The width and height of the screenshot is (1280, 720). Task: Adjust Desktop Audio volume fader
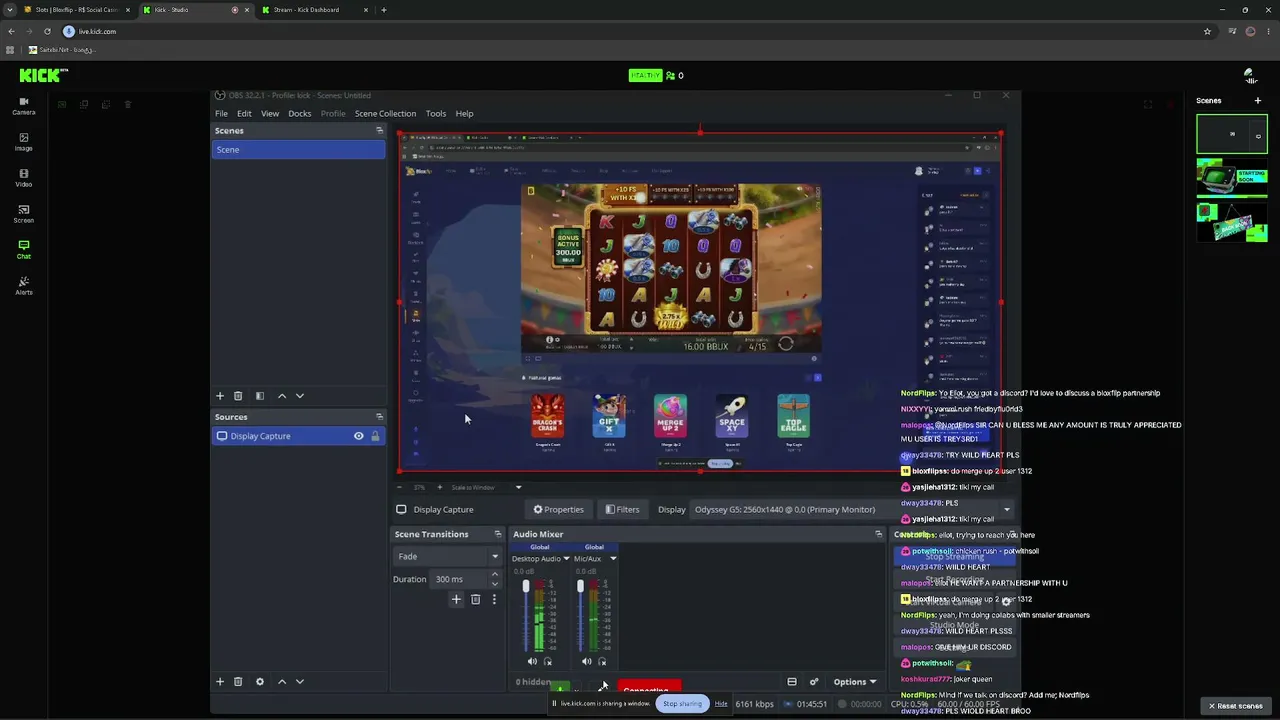click(x=526, y=586)
